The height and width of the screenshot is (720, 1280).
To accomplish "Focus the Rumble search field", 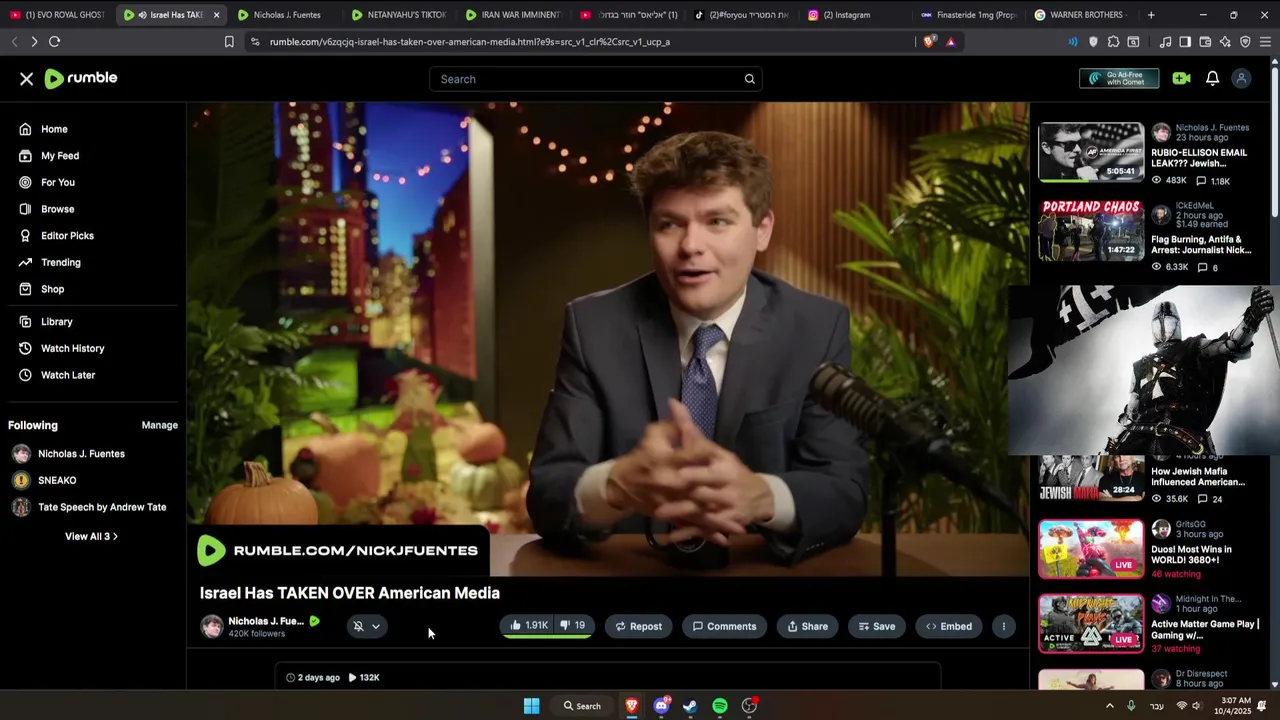I will tap(596, 79).
